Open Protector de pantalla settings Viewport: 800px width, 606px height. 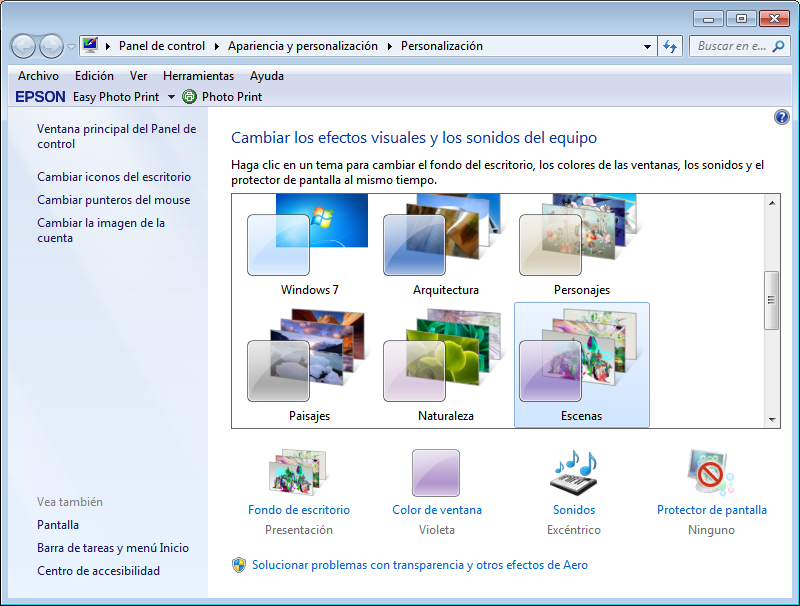(712, 510)
